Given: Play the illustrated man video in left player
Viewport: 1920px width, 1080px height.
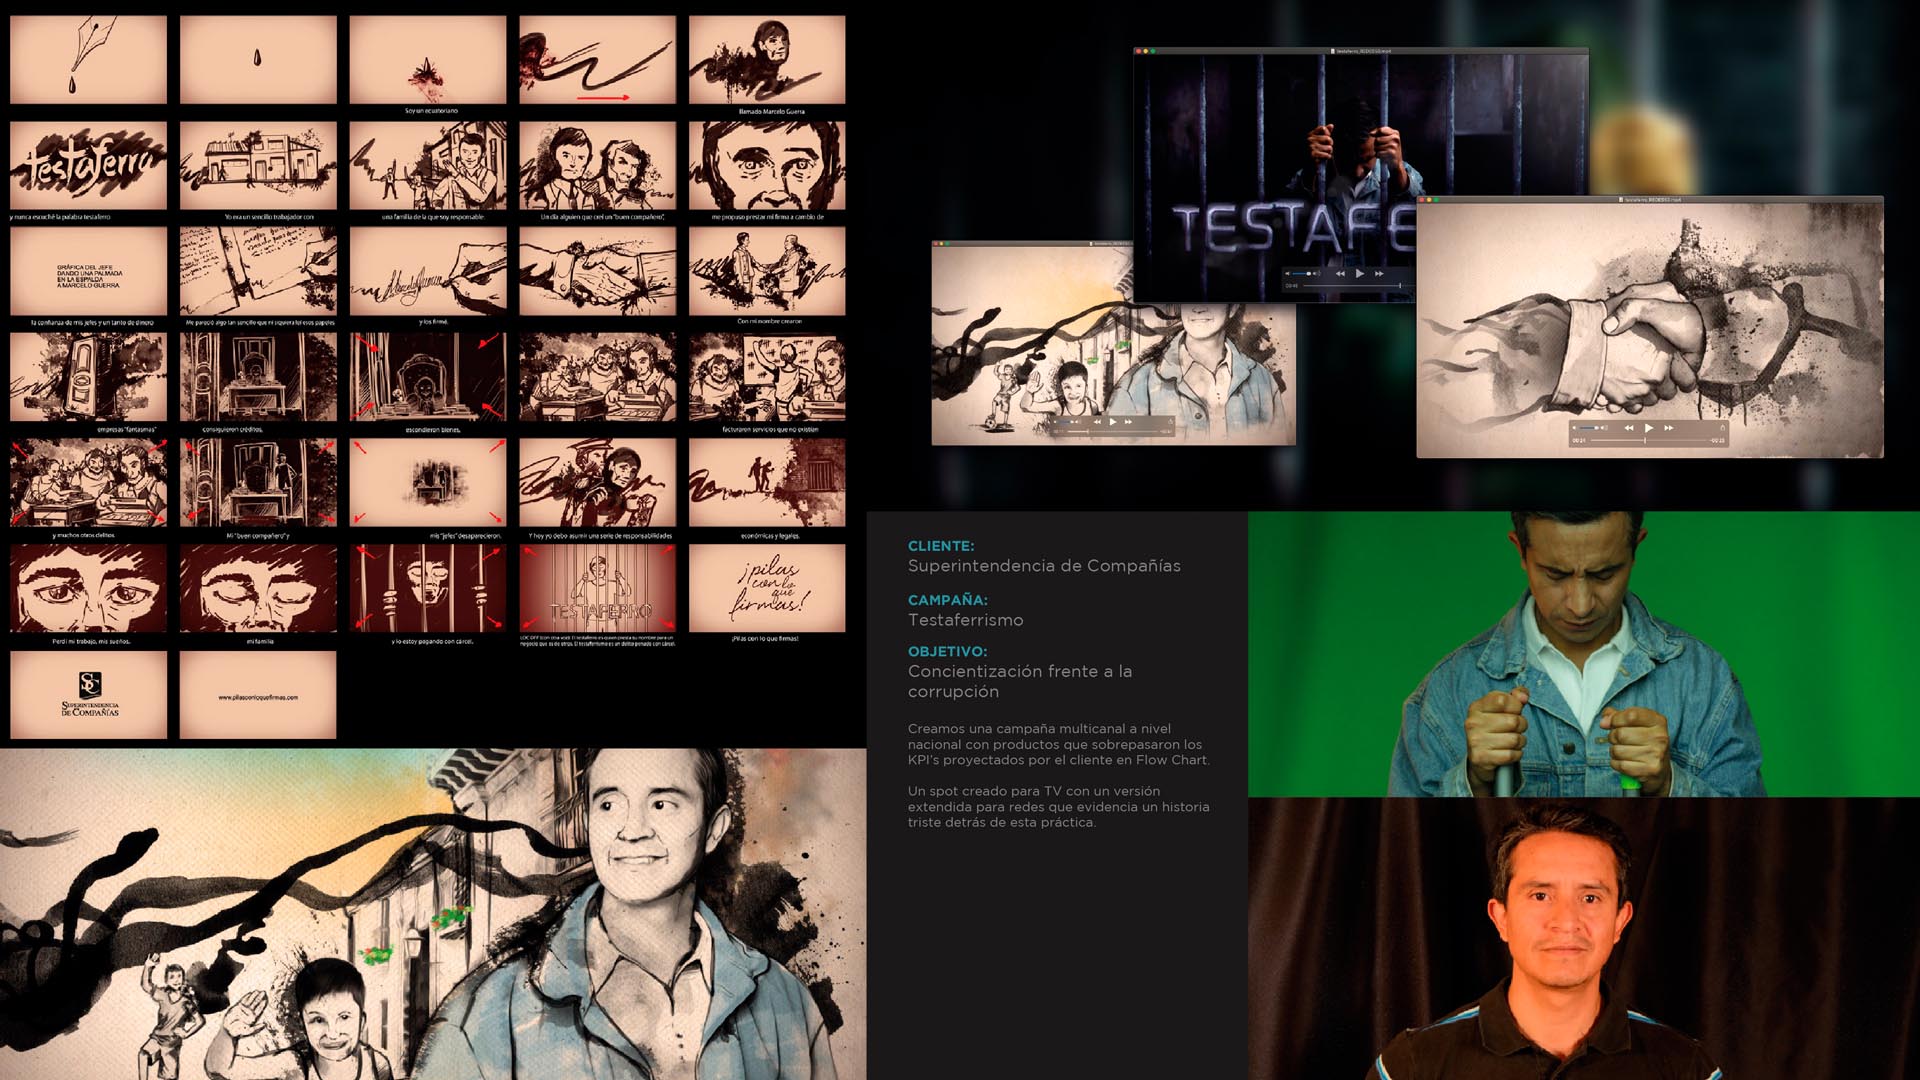Looking at the screenshot, I should pos(1112,422).
